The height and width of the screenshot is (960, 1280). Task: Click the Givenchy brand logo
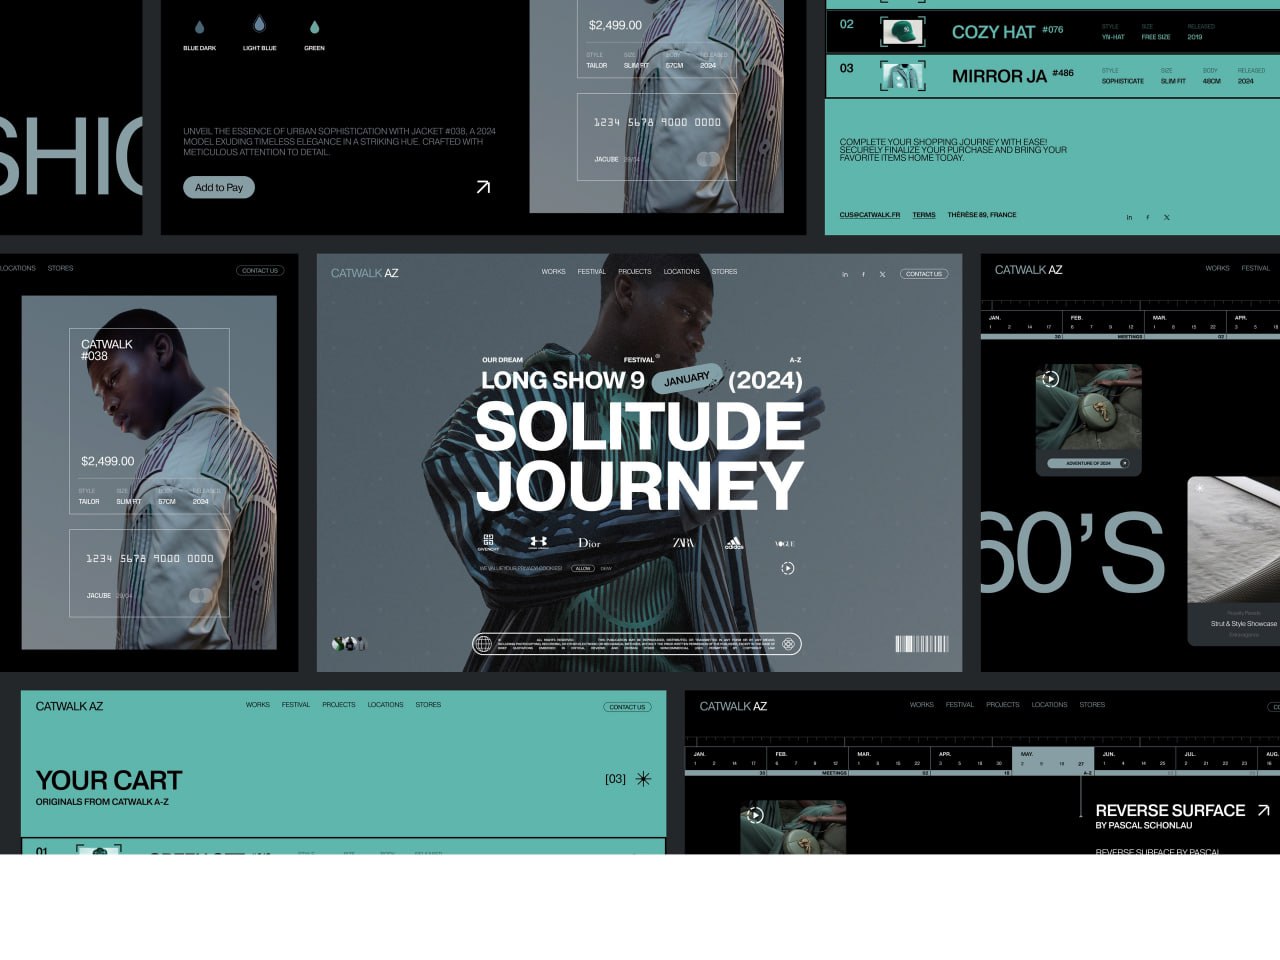(x=488, y=543)
